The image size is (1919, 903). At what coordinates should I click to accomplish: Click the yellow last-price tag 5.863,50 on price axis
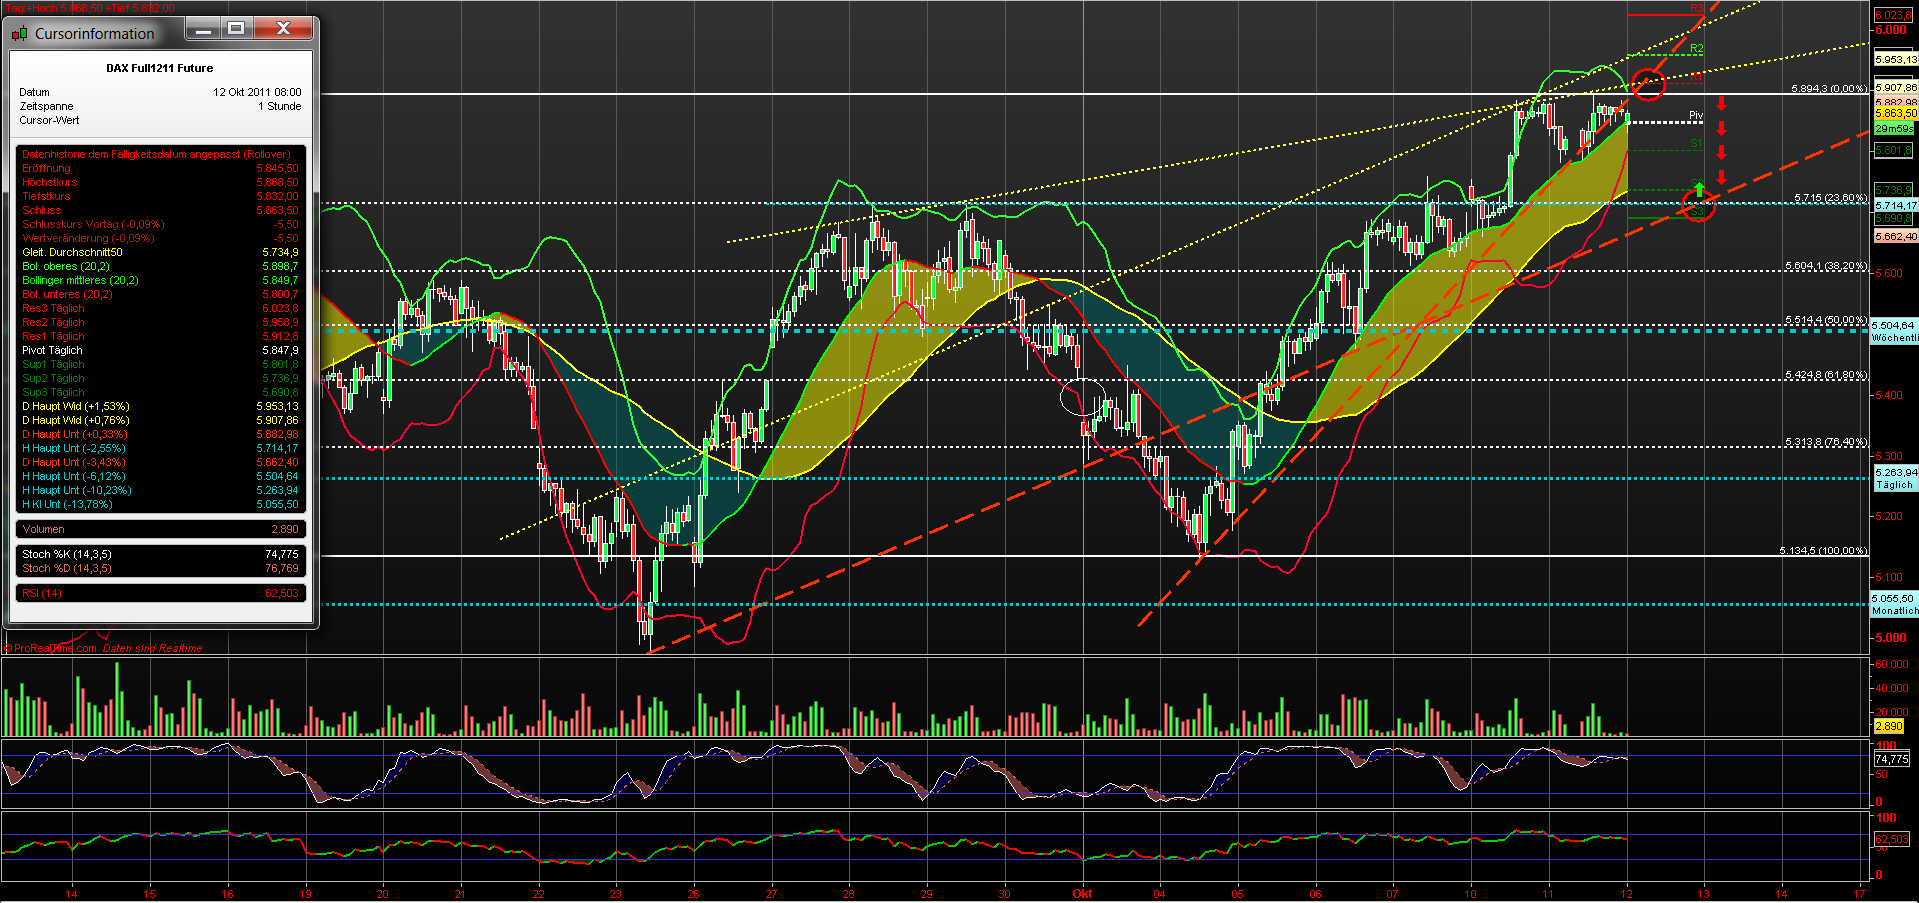pyautogui.click(x=1895, y=115)
